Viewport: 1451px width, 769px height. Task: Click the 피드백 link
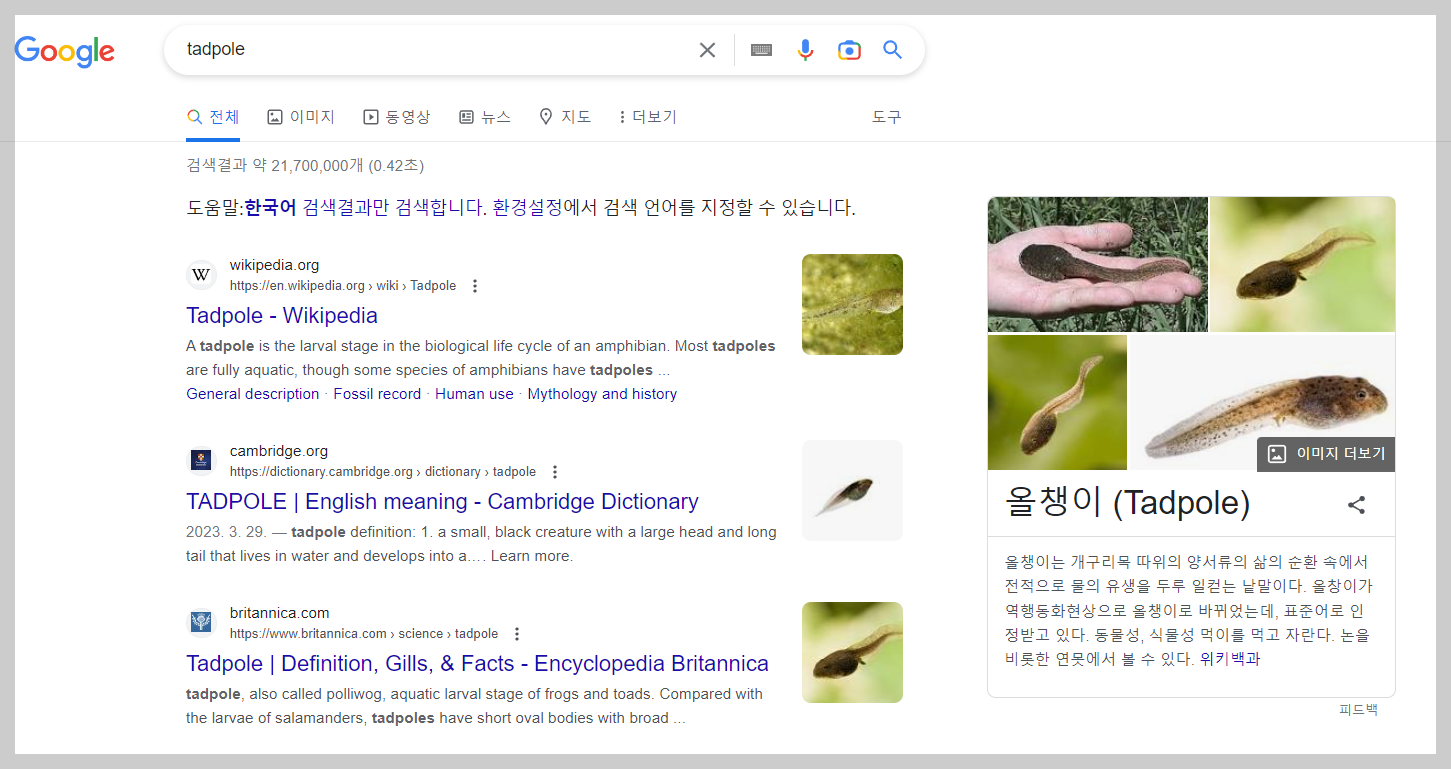click(1358, 710)
